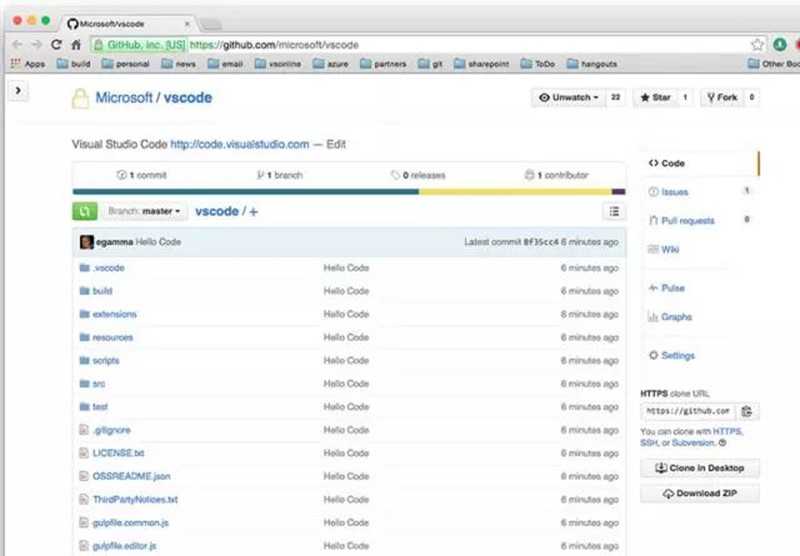Screen dimensions: 800x556
Task: Open the personal bookmarks folder
Action: pos(126,64)
